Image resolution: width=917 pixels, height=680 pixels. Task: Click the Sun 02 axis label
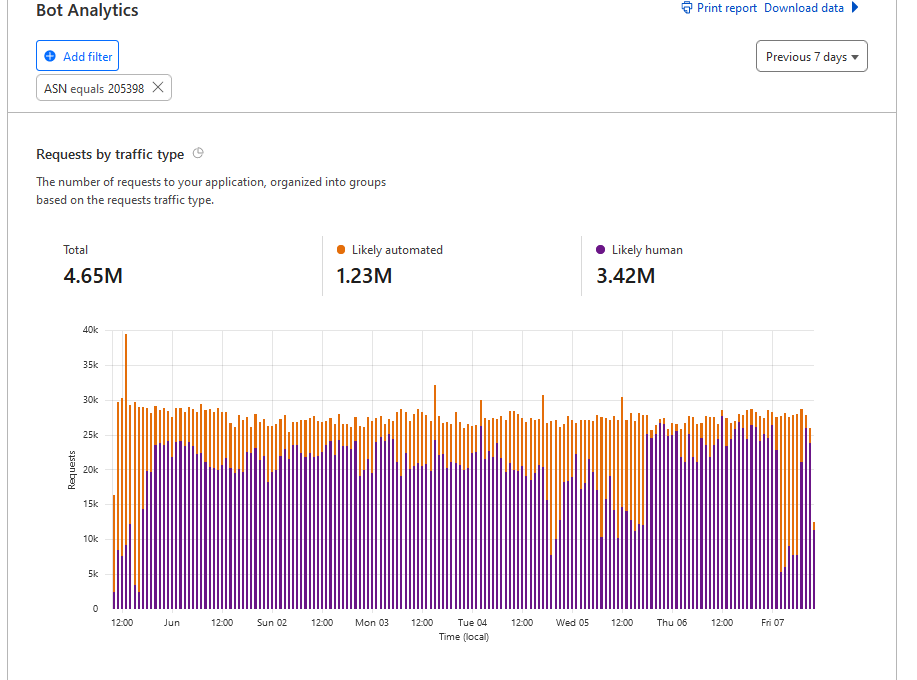(x=272, y=623)
